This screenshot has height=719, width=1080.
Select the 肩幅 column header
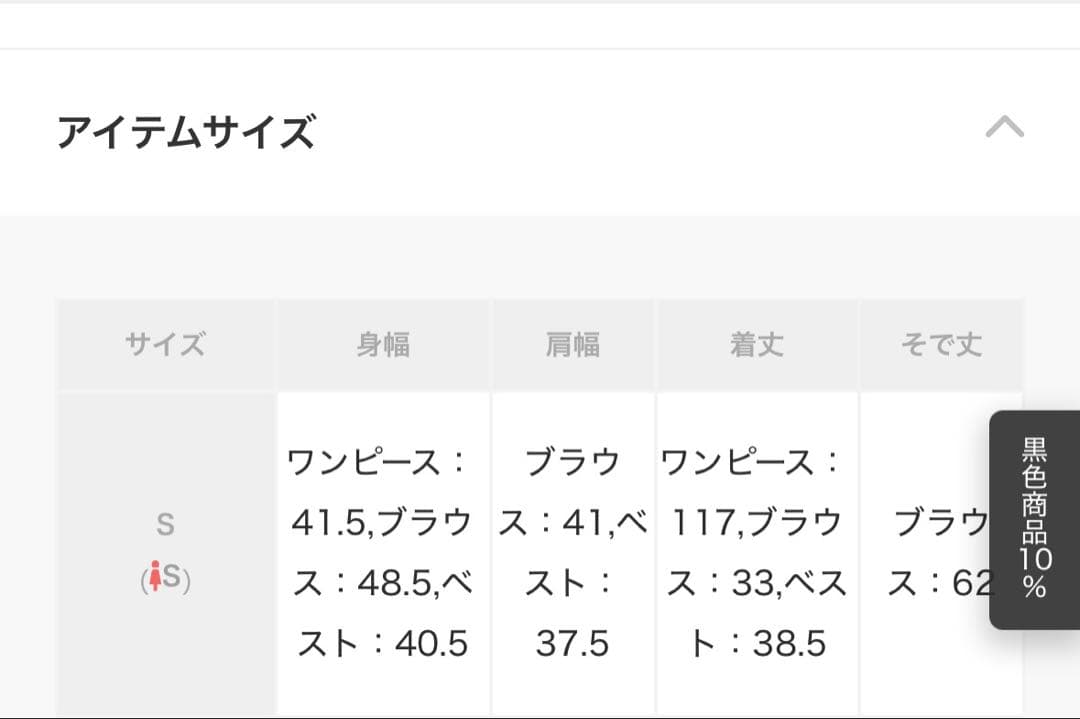click(x=573, y=344)
